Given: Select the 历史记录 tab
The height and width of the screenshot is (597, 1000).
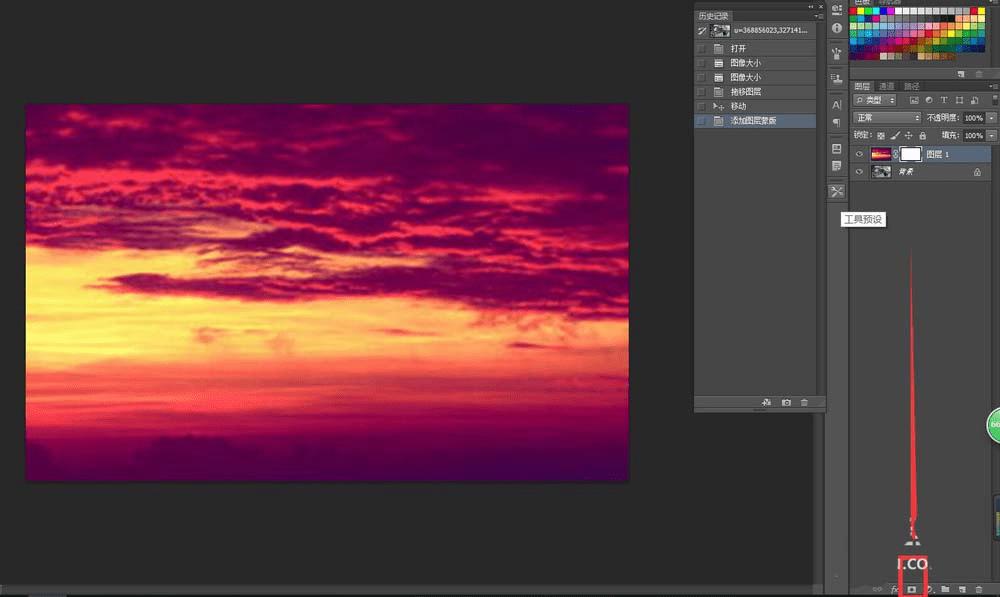Looking at the screenshot, I should 713,16.
